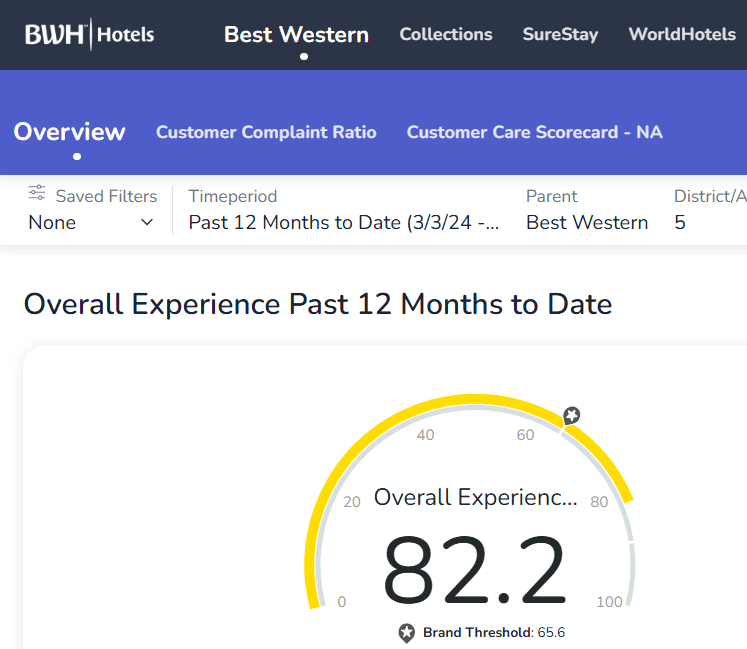
Task: Click the BWH Hotels logo
Action: (90, 34)
